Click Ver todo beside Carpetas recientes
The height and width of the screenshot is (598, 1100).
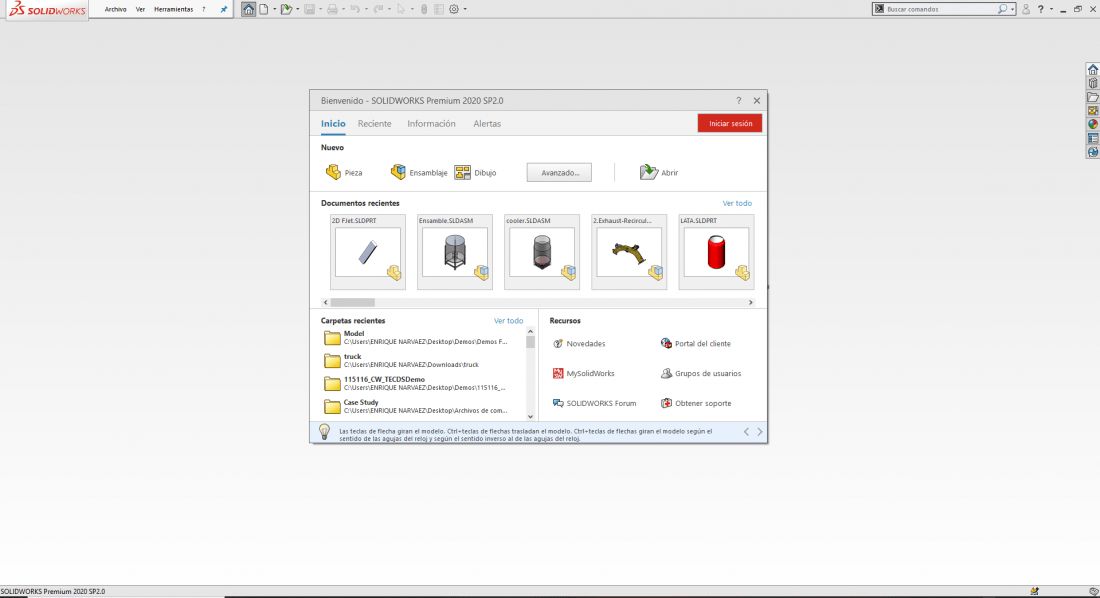508,321
